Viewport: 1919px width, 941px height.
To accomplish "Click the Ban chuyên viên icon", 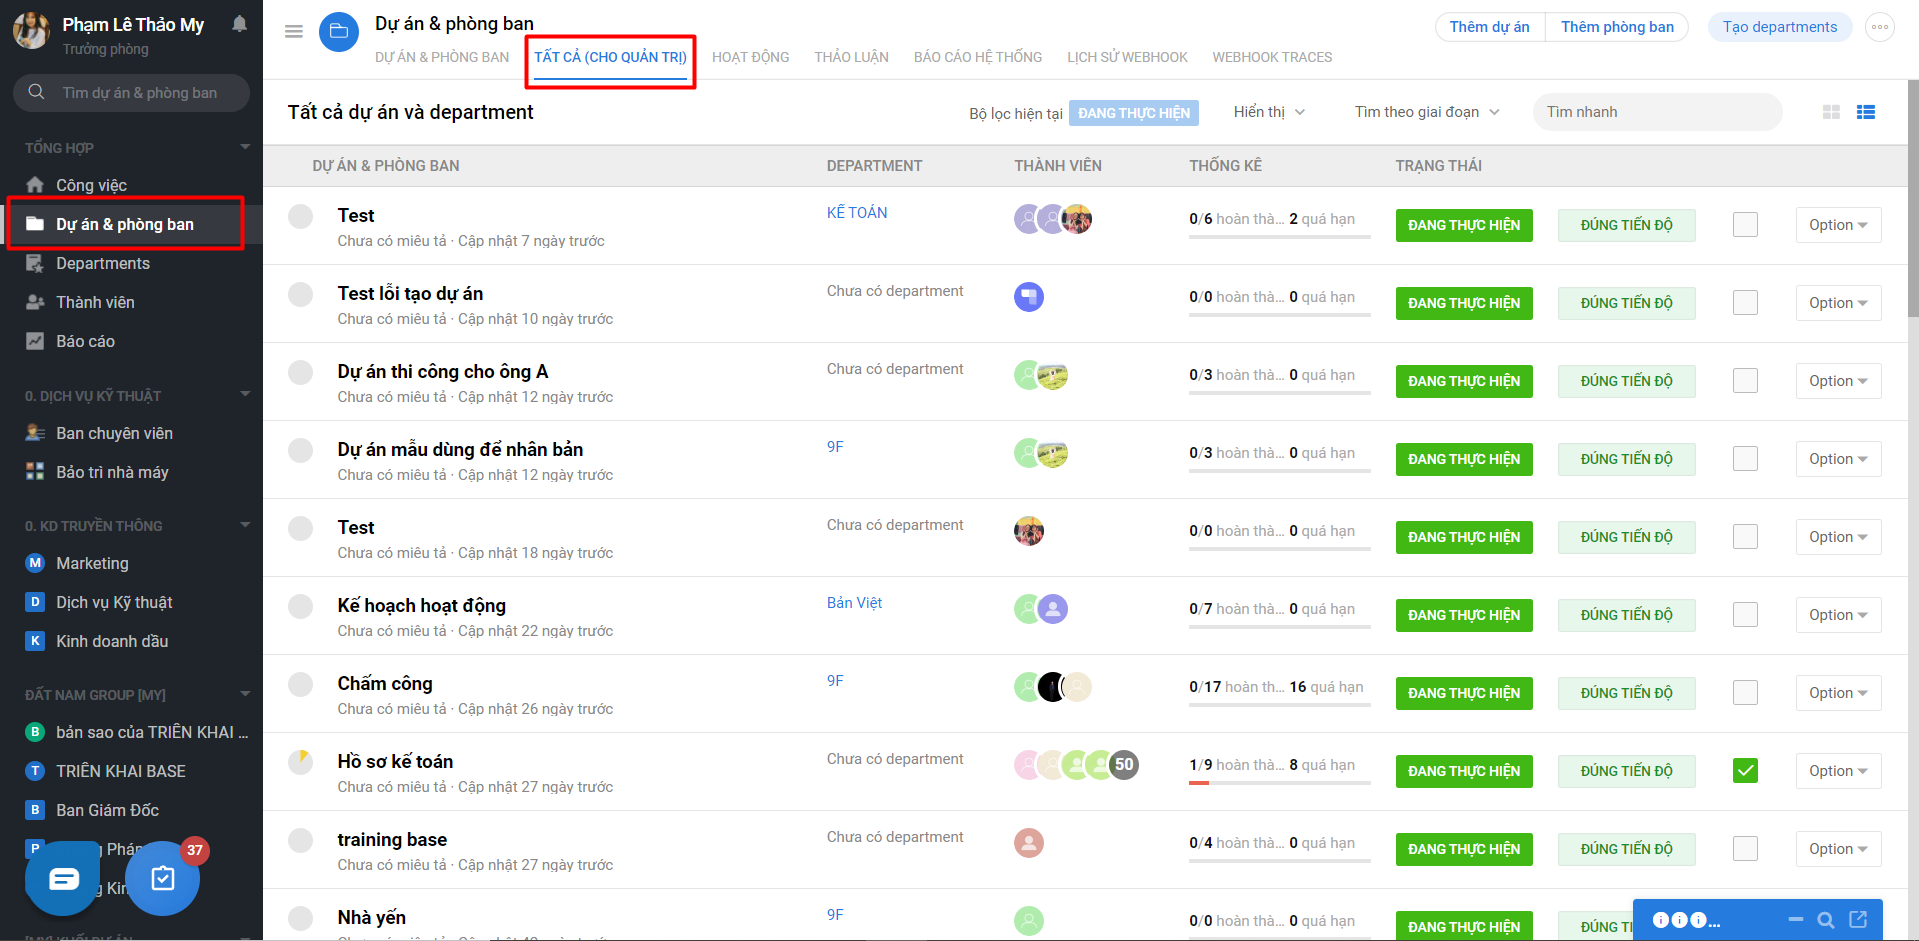I will 35,433.
